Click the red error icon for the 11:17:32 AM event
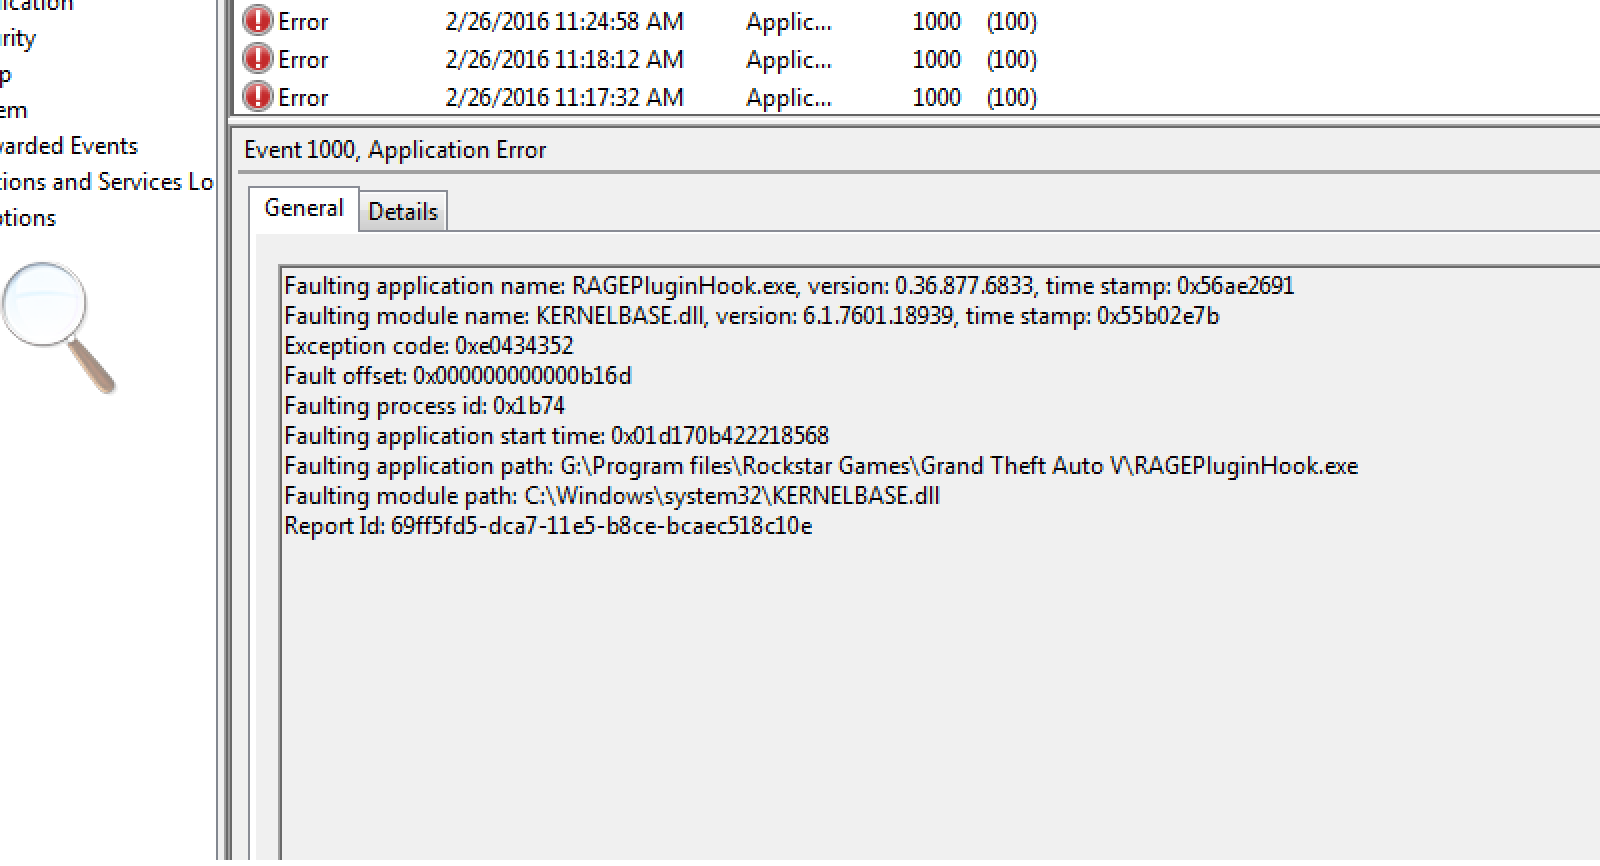 tap(258, 97)
